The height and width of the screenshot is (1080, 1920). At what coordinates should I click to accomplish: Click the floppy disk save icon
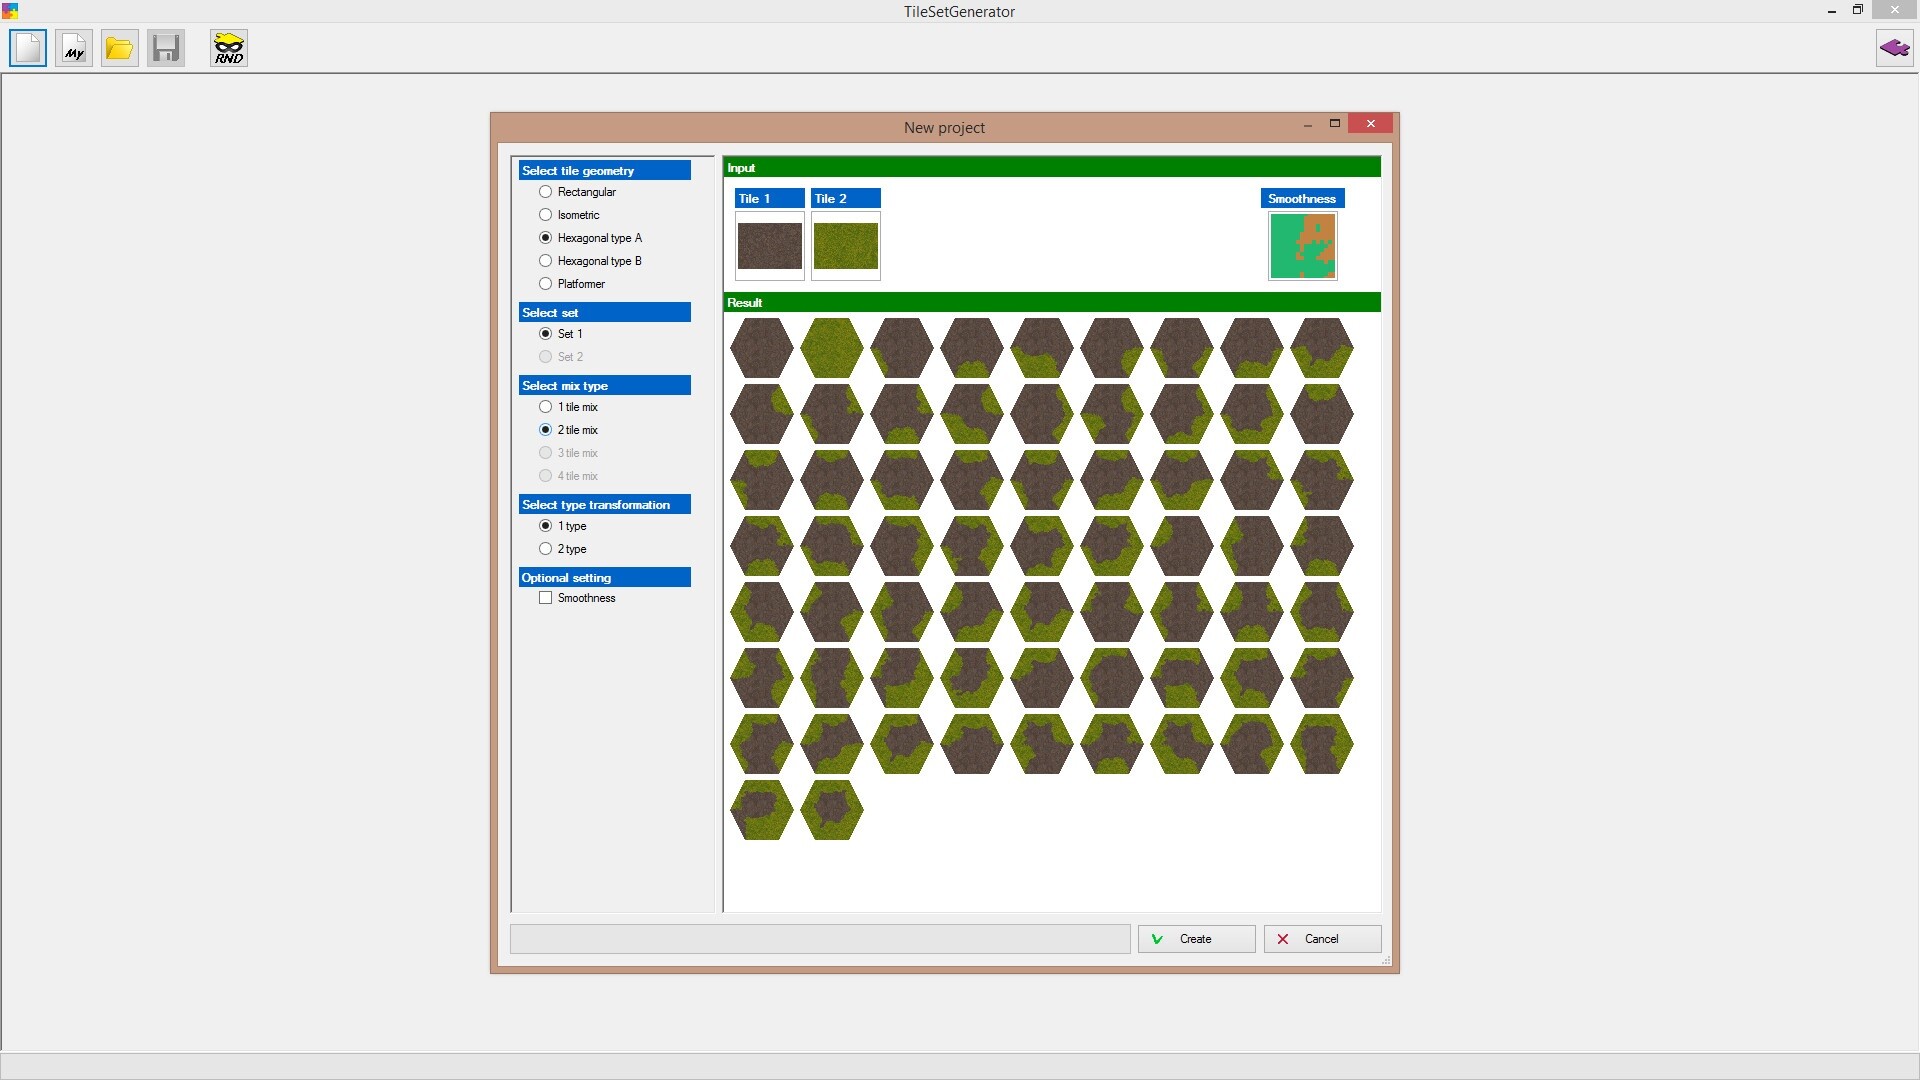[166, 48]
